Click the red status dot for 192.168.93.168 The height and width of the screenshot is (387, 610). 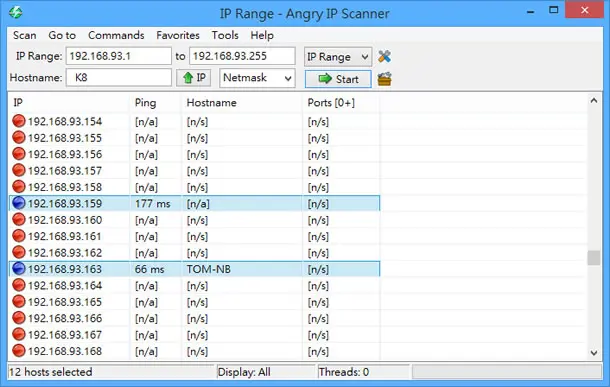pyautogui.click(x=19, y=351)
